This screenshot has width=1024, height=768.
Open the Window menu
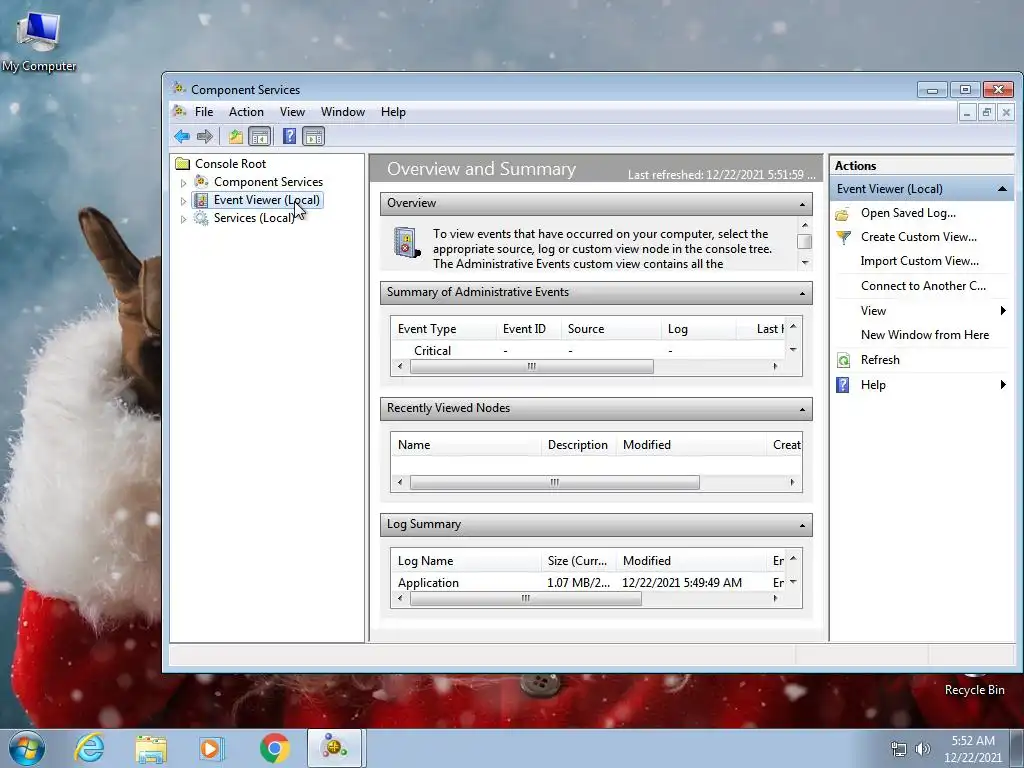(x=343, y=112)
